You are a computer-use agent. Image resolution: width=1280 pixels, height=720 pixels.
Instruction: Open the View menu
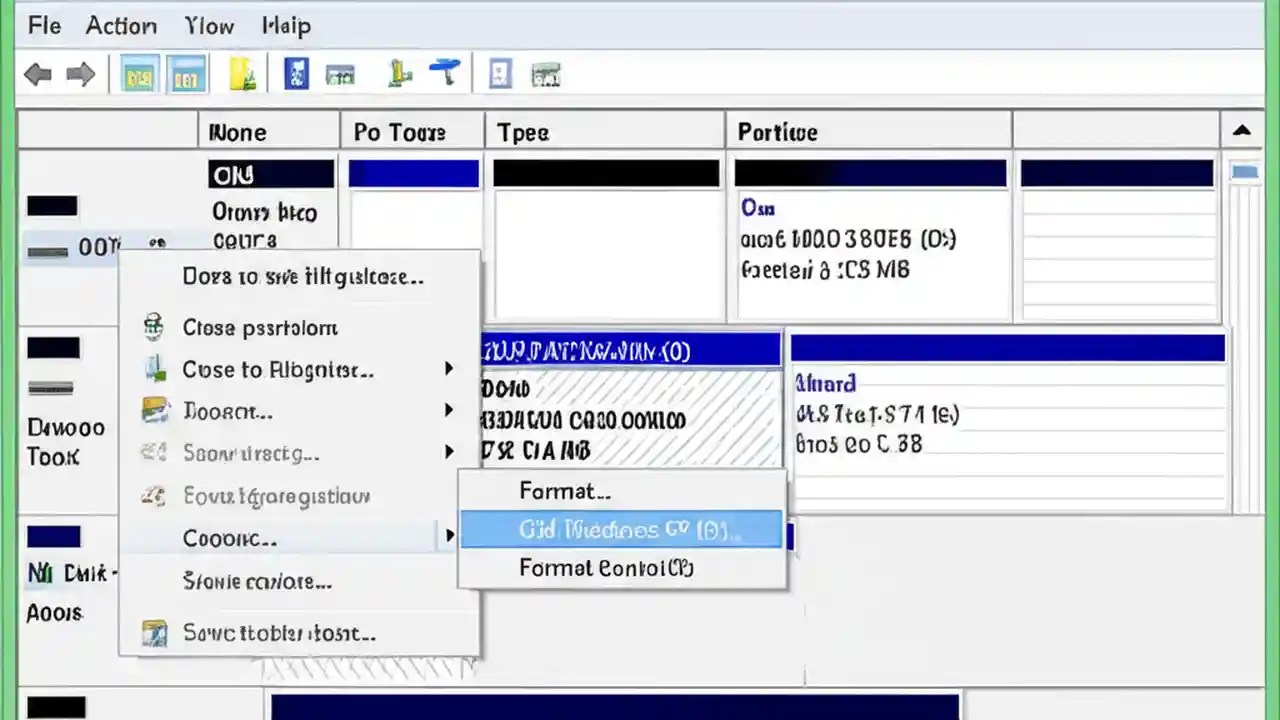click(x=208, y=26)
